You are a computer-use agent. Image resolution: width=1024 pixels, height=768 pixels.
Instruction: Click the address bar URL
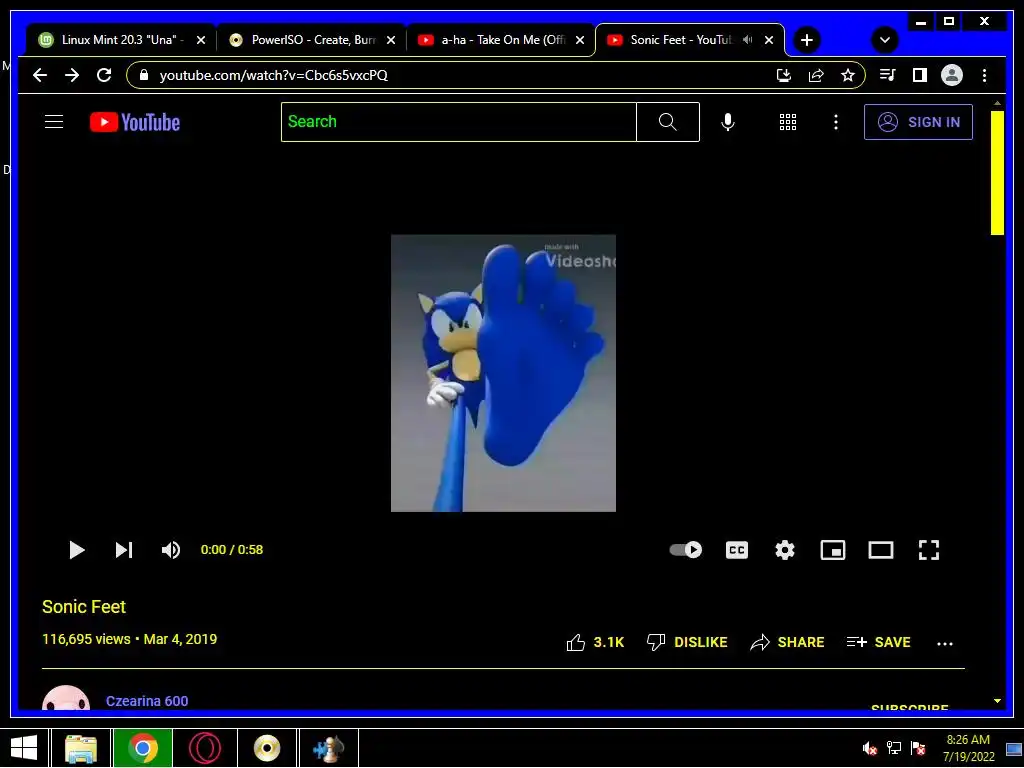[274, 75]
